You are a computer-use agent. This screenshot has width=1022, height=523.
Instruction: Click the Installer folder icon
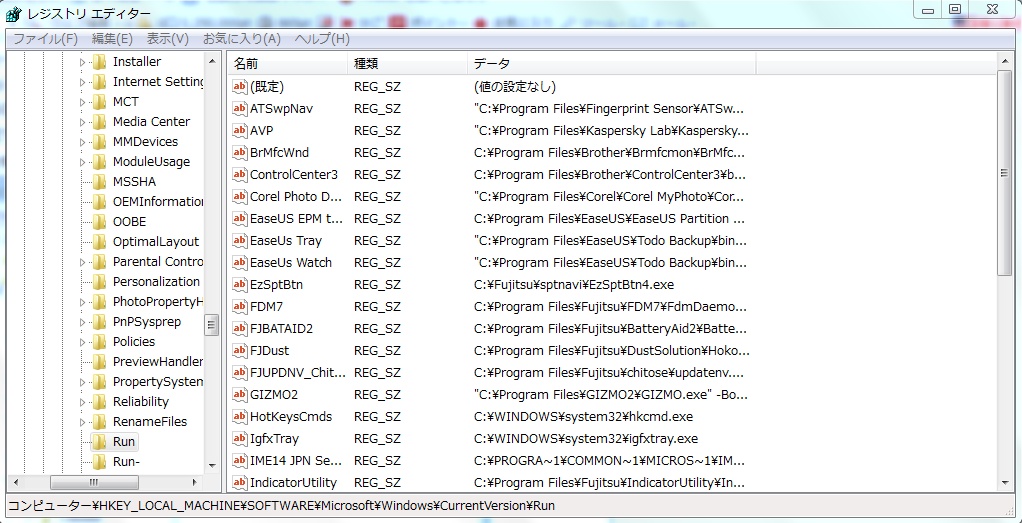coord(99,62)
